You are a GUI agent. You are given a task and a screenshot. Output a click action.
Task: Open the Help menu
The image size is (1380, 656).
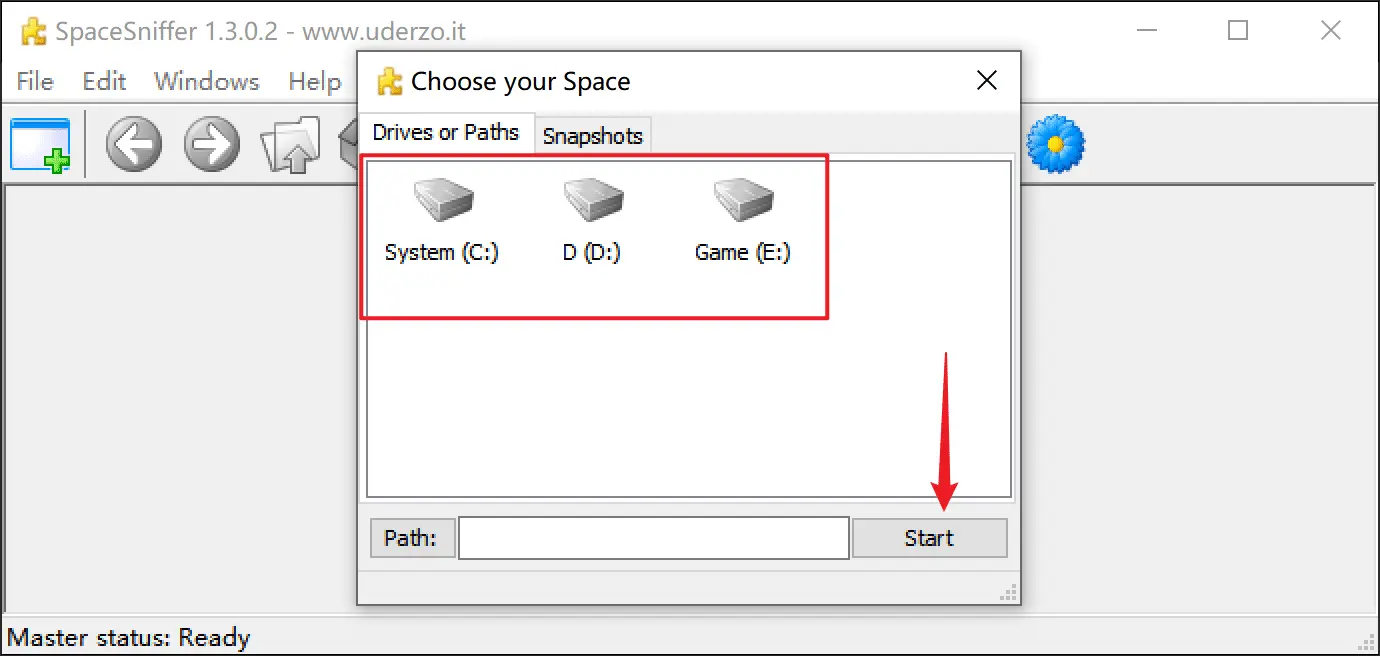point(314,81)
